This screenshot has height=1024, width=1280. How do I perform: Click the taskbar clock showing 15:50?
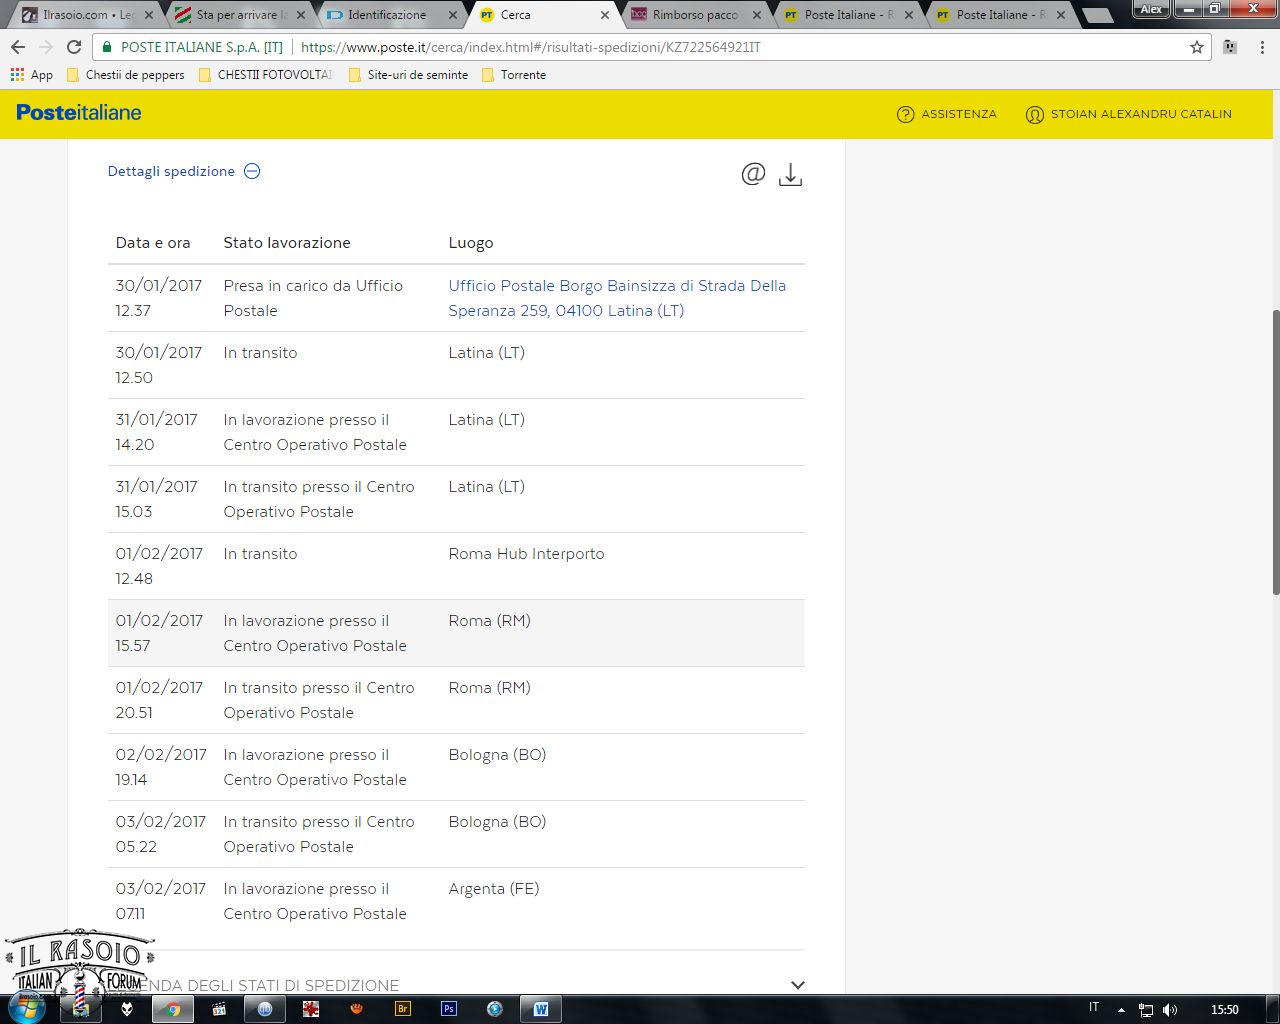(x=1224, y=1010)
